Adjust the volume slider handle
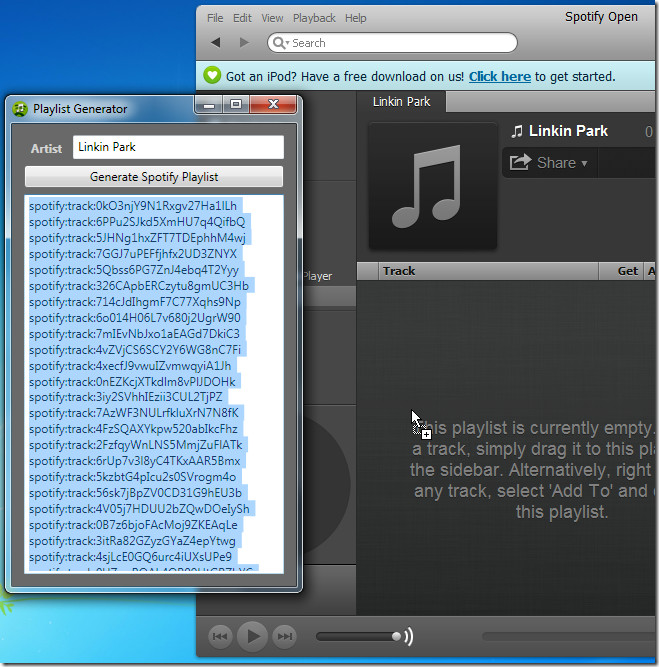Image resolution: width=659 pixels, height=667 pixels. 398,636
